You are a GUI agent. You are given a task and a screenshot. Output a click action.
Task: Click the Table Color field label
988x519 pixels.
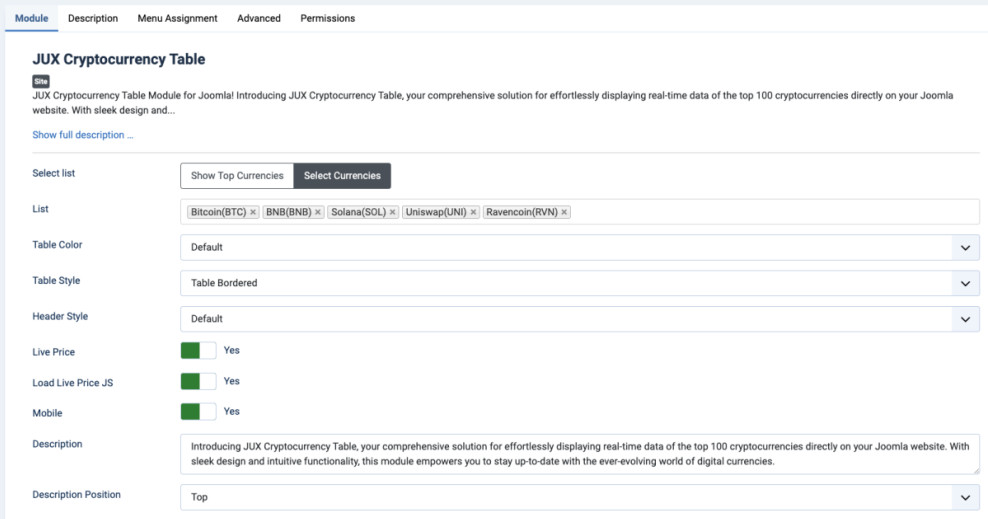click(x=57, y=245)
